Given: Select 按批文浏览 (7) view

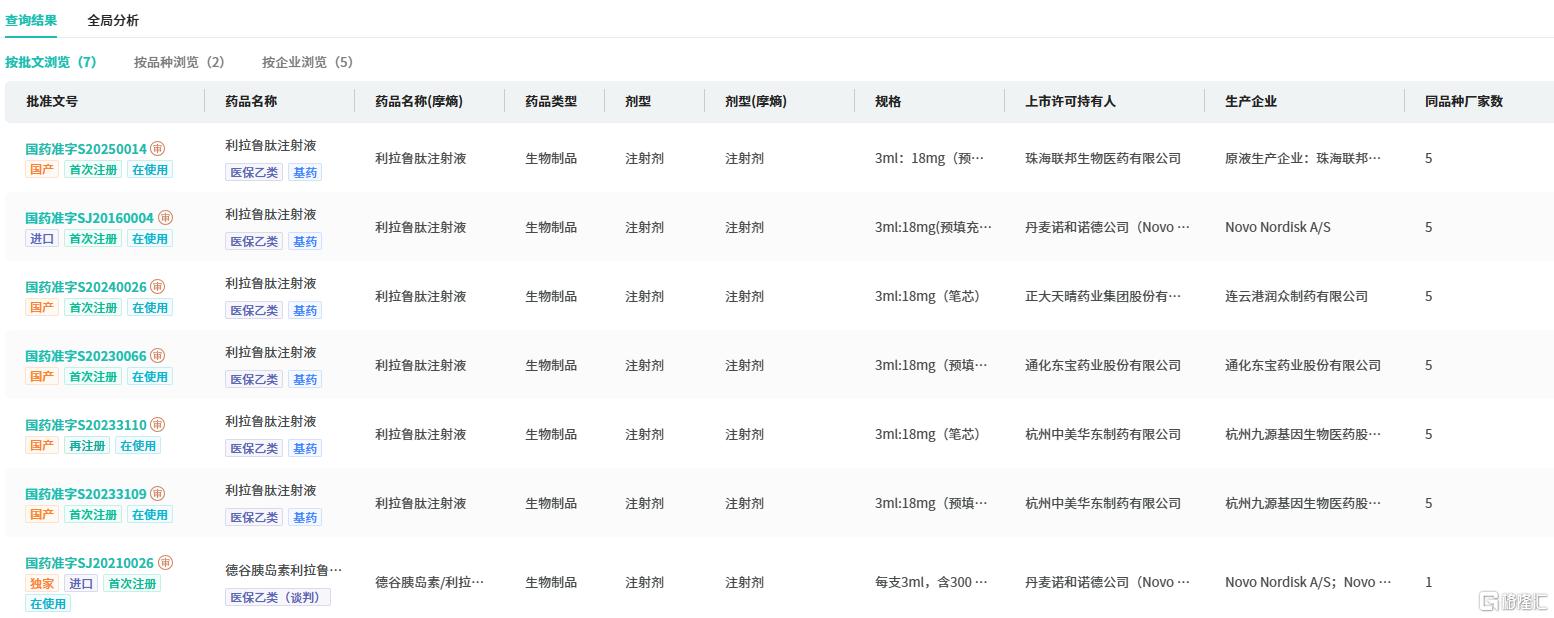Looking at the screenshot, I should click(51, 62).
